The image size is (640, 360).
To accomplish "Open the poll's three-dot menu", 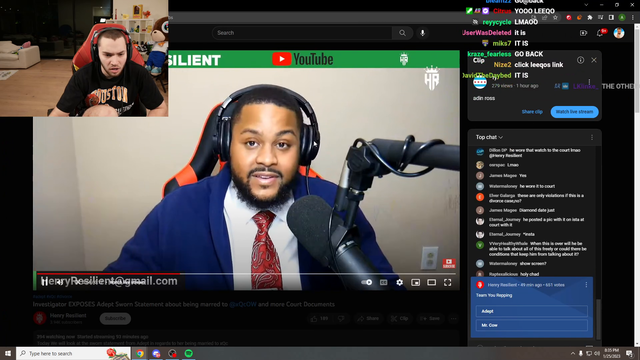I will pos(586,285).
